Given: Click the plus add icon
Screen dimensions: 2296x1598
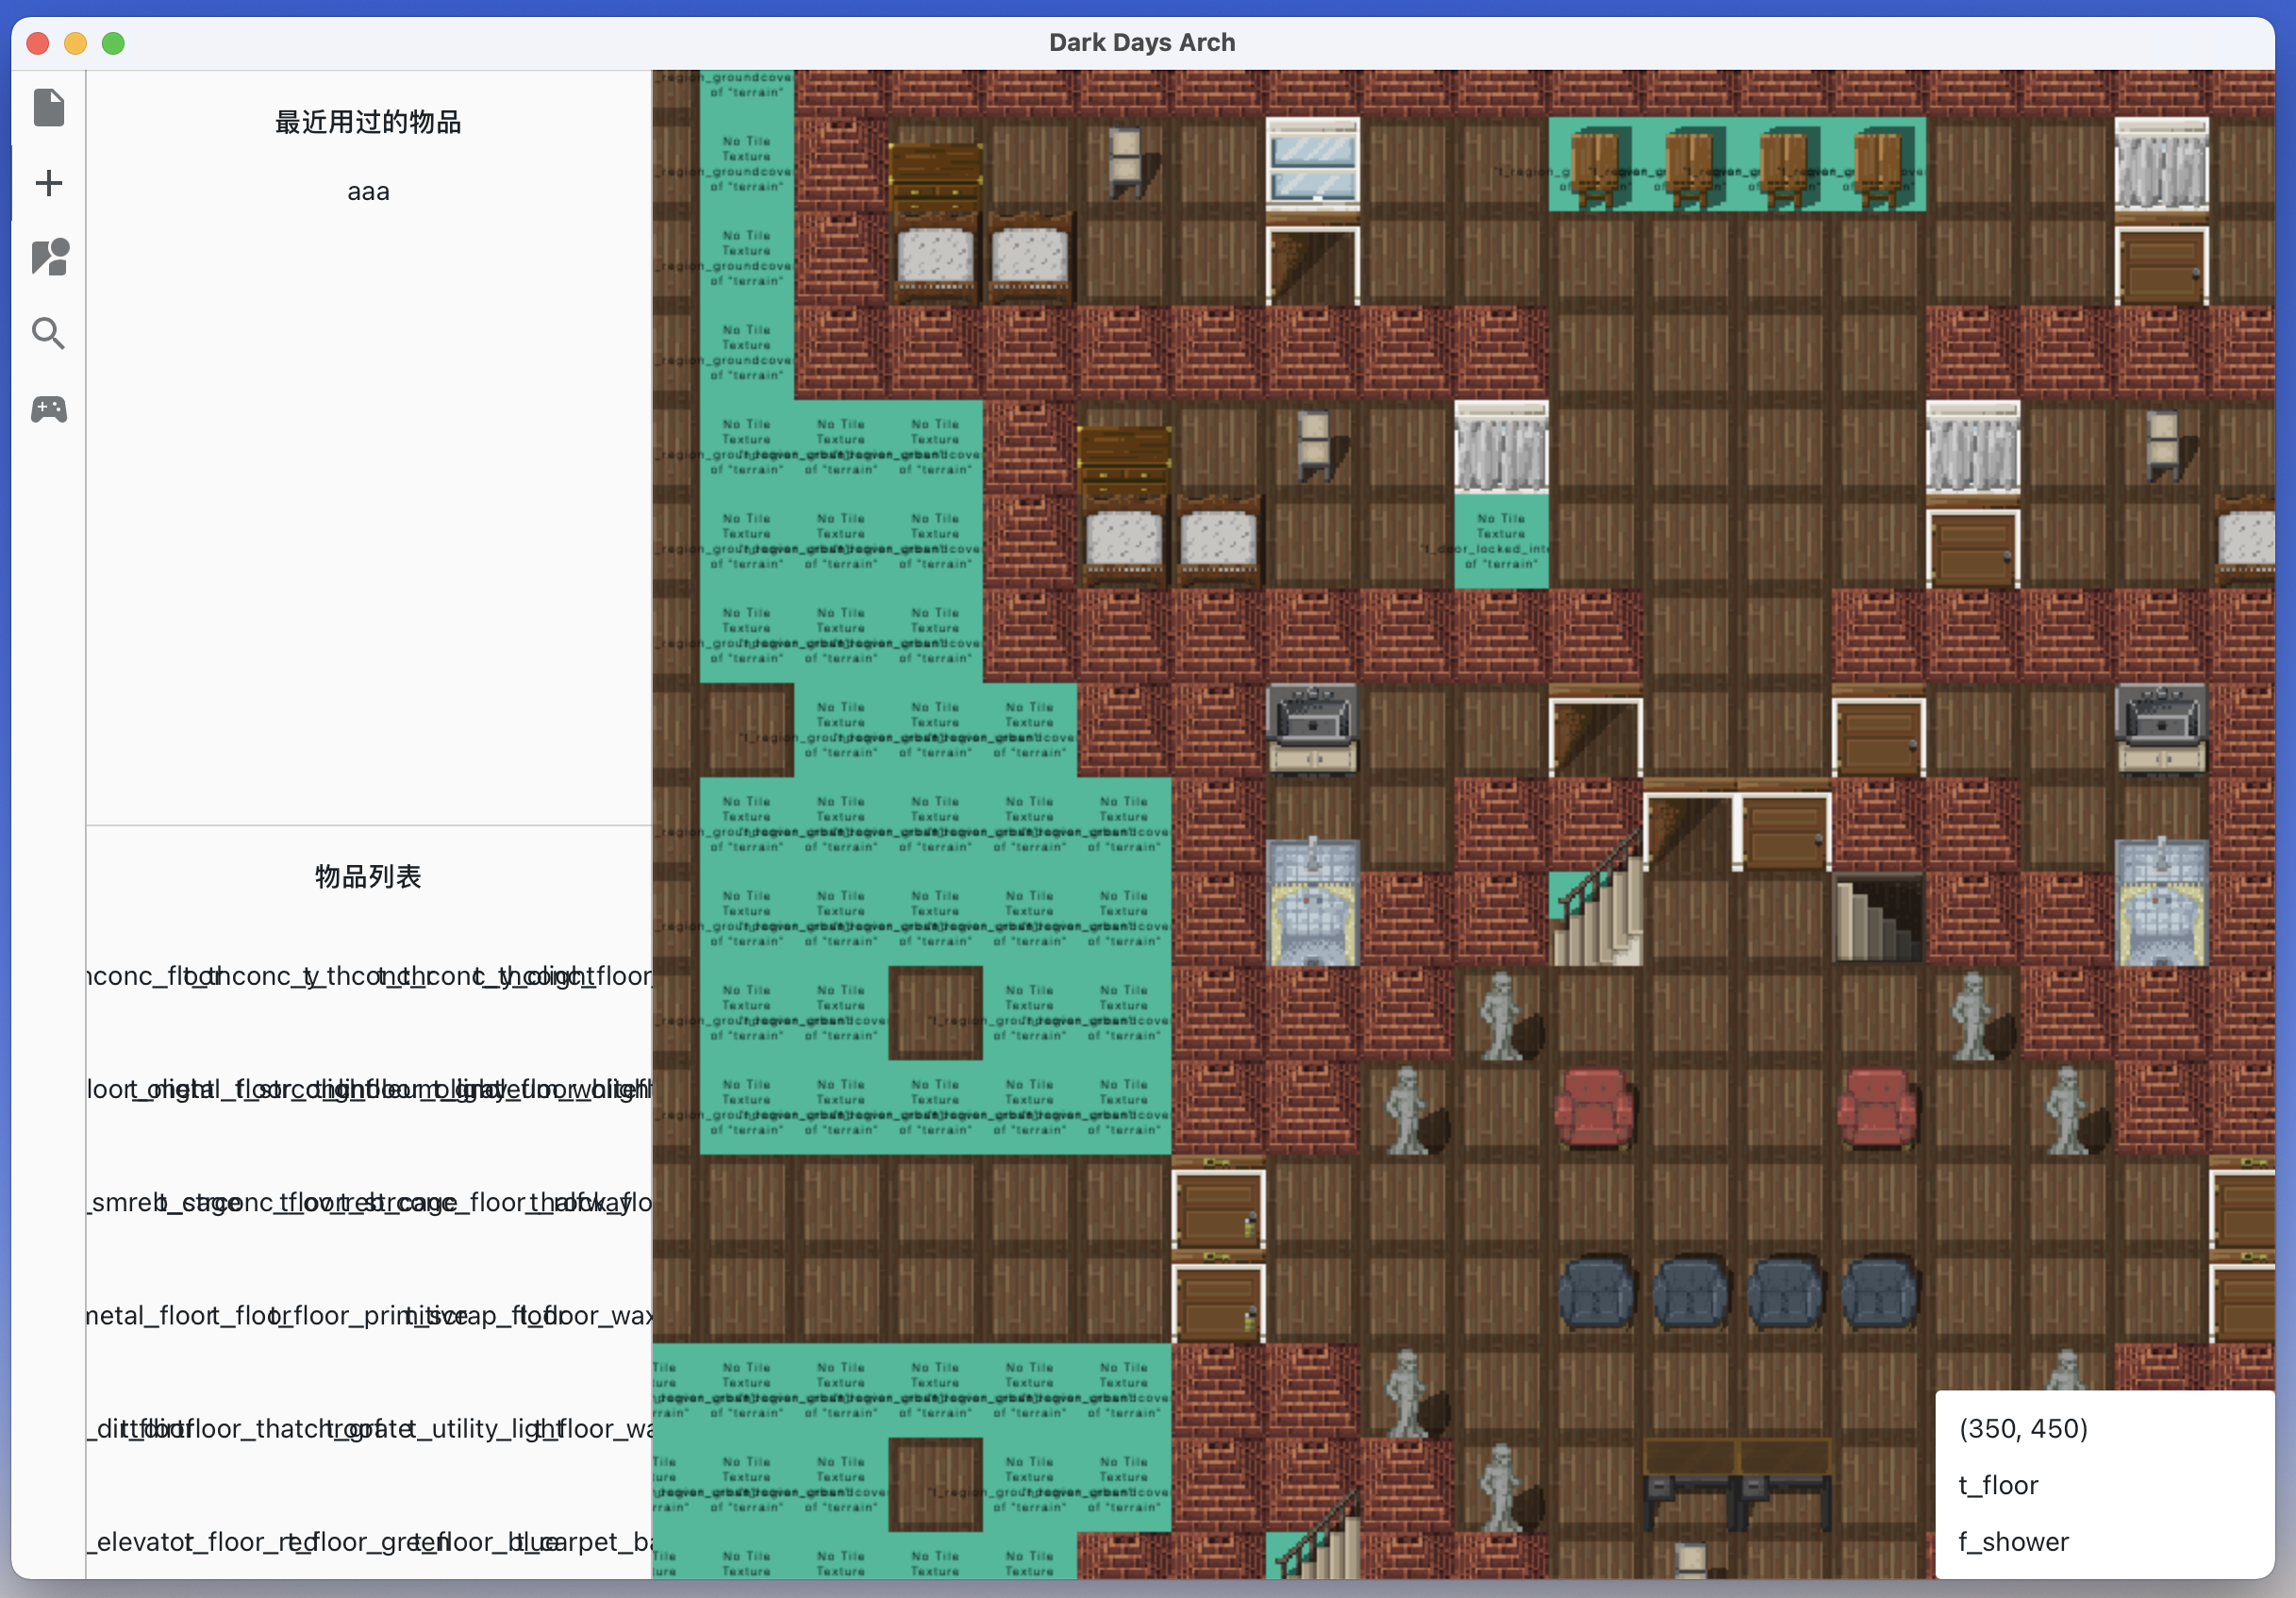Looking at the screenshot, I should [48, 183].
